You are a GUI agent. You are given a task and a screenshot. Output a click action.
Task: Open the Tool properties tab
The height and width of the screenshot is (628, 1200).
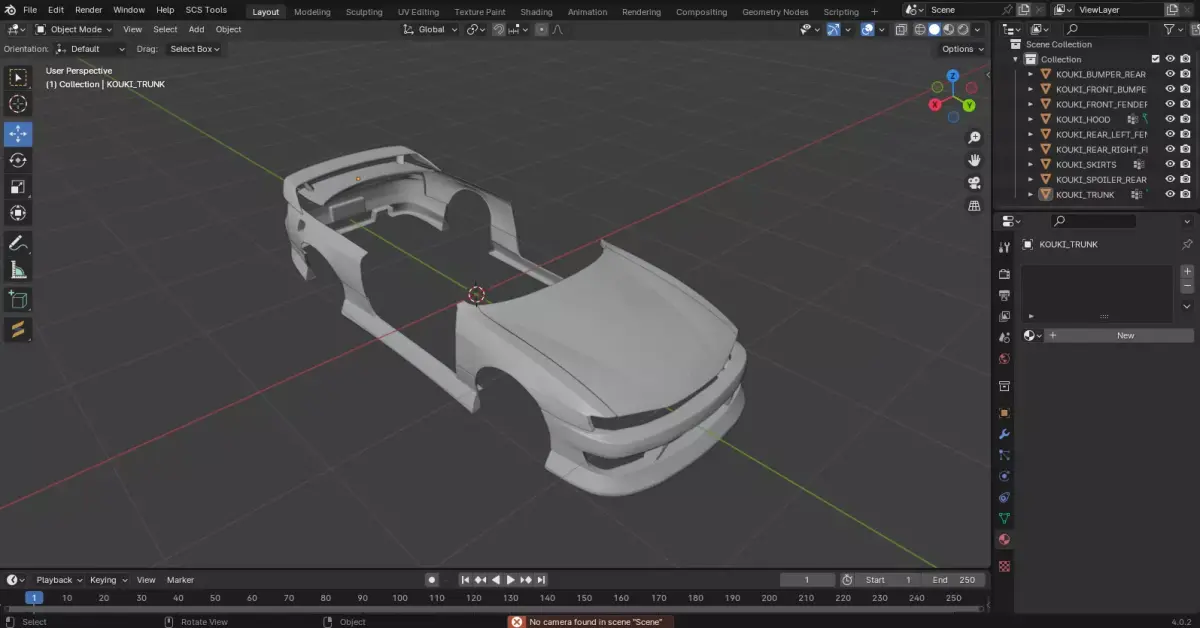point(1004,247)
